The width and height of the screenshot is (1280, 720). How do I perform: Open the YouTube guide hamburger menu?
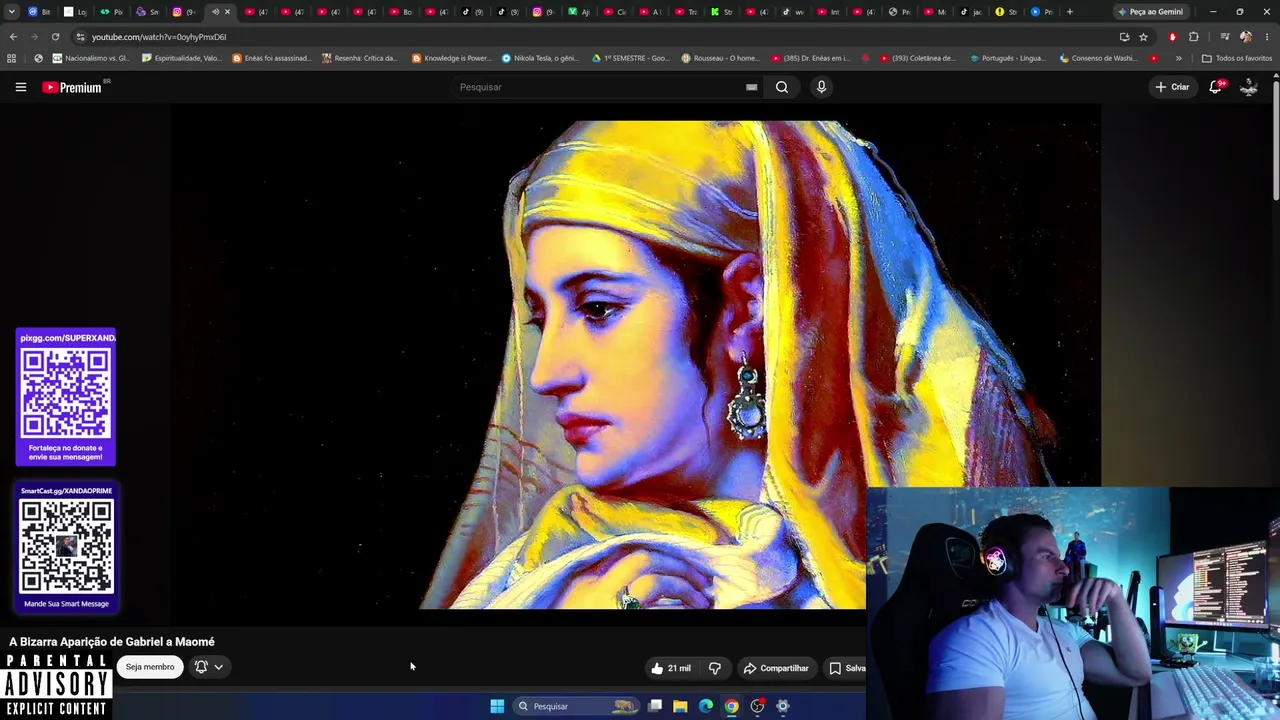[x=20, y=87]
